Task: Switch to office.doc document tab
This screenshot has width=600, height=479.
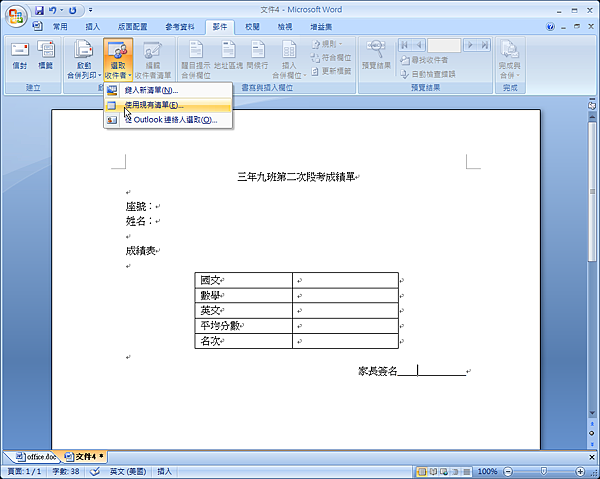Action: (x=36, y=456)
